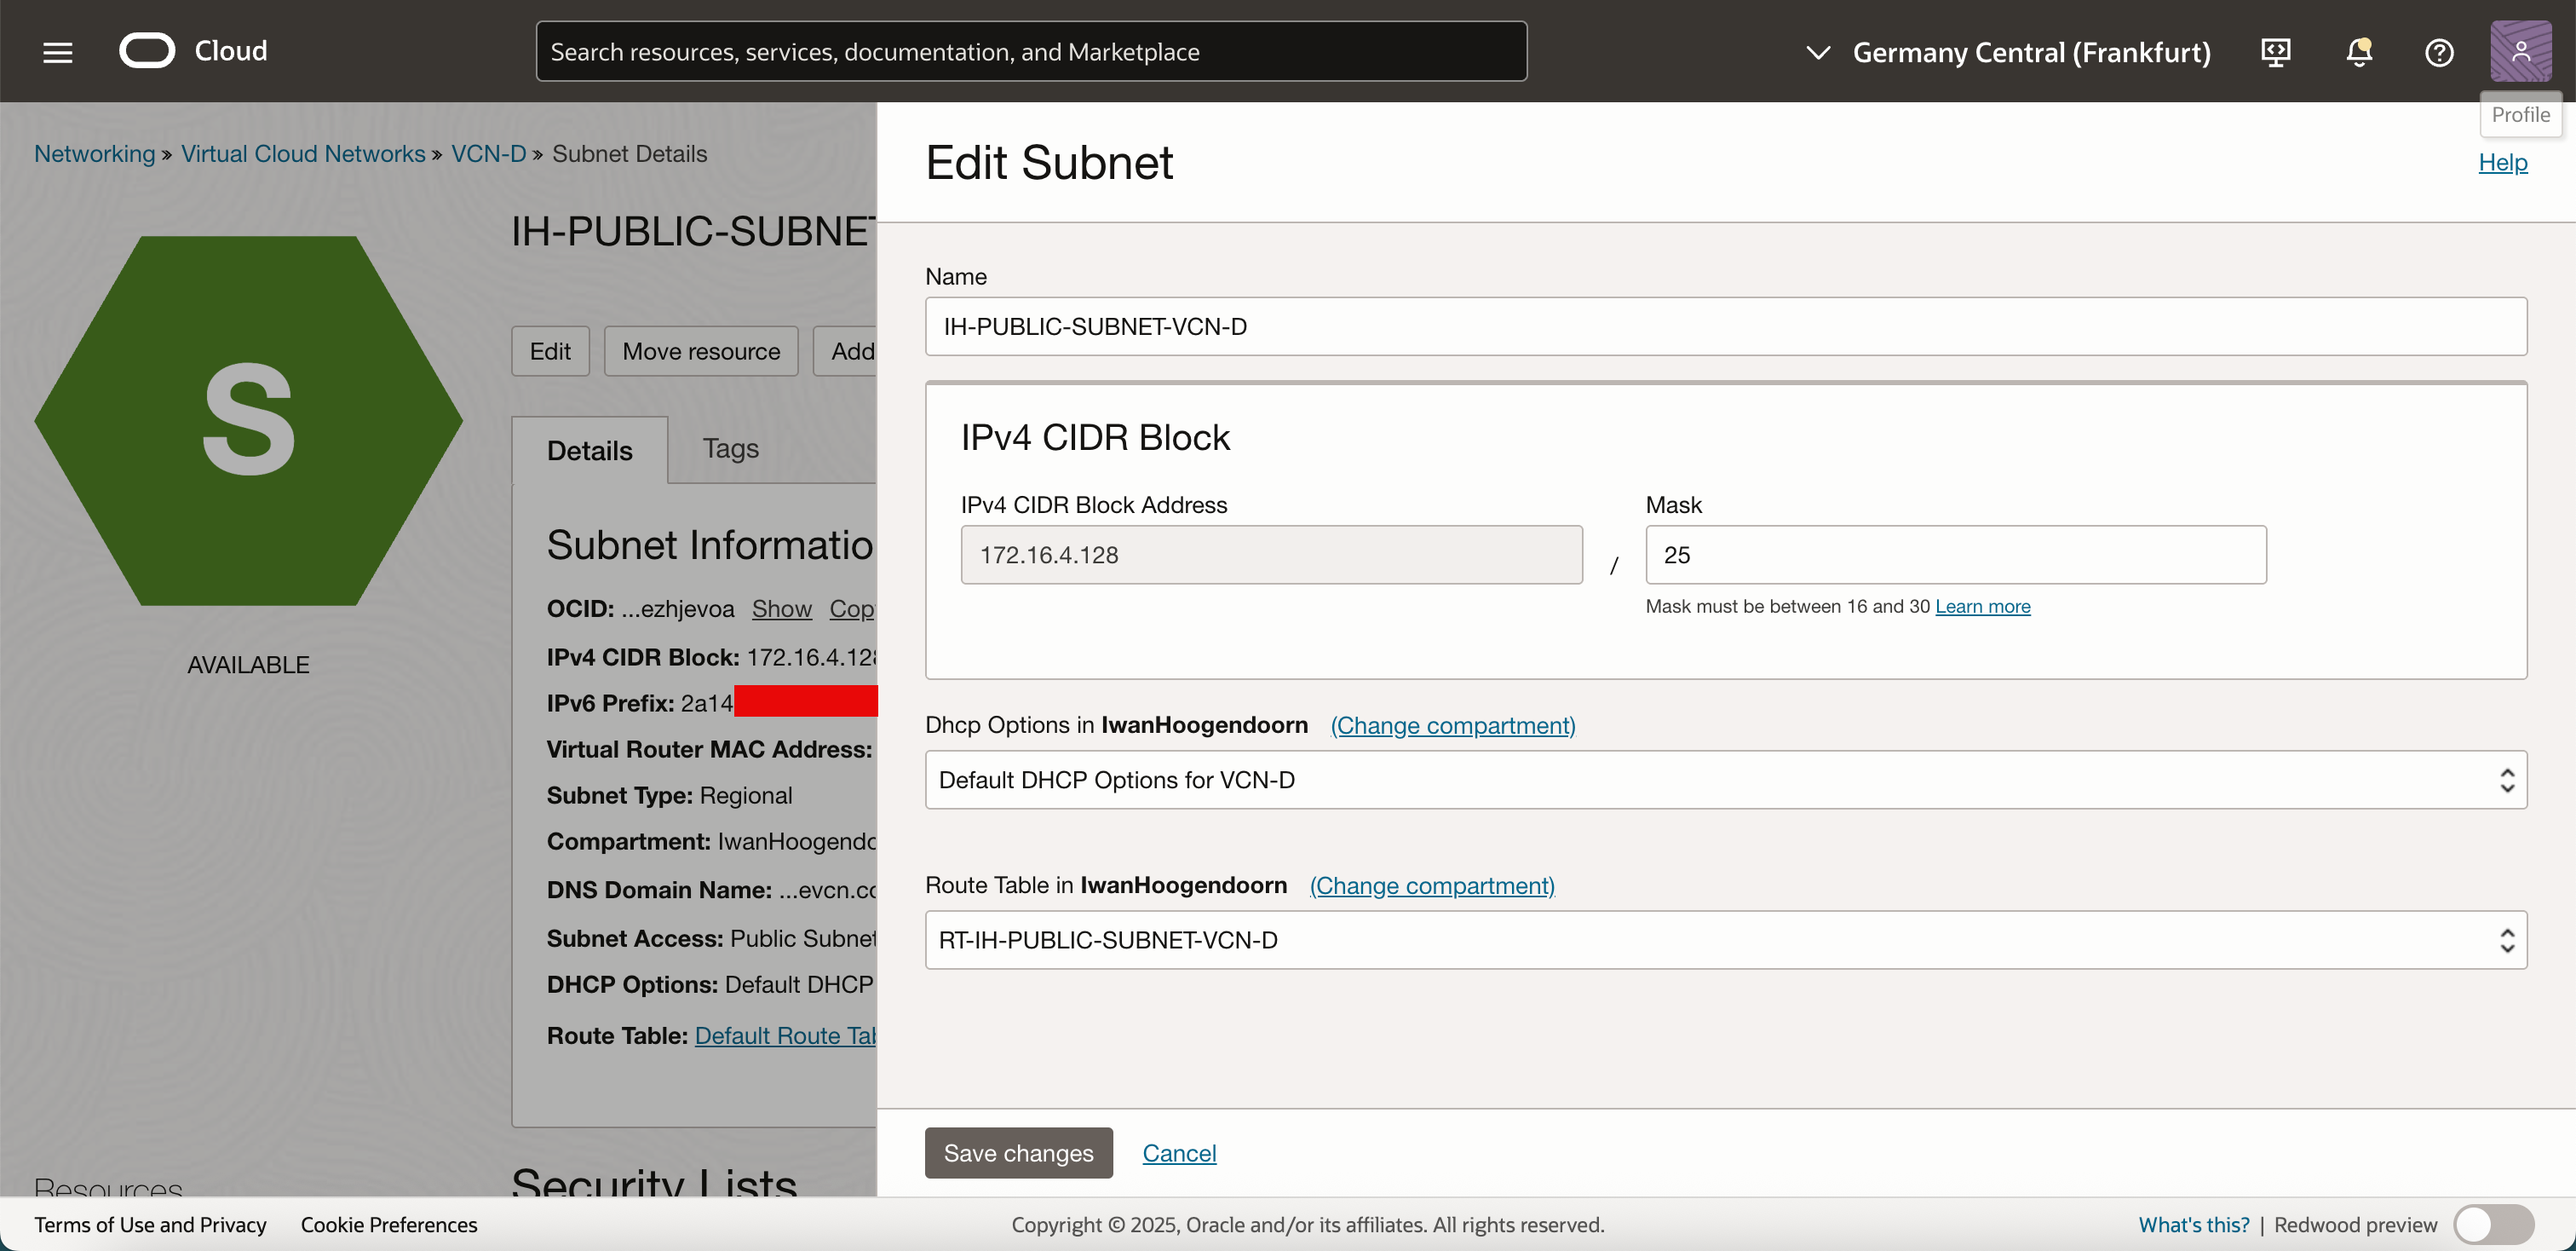The width and height of the screenshot is (2576, 1251).
Task: Open the help question mark icon
Action: pos(2439,52)
